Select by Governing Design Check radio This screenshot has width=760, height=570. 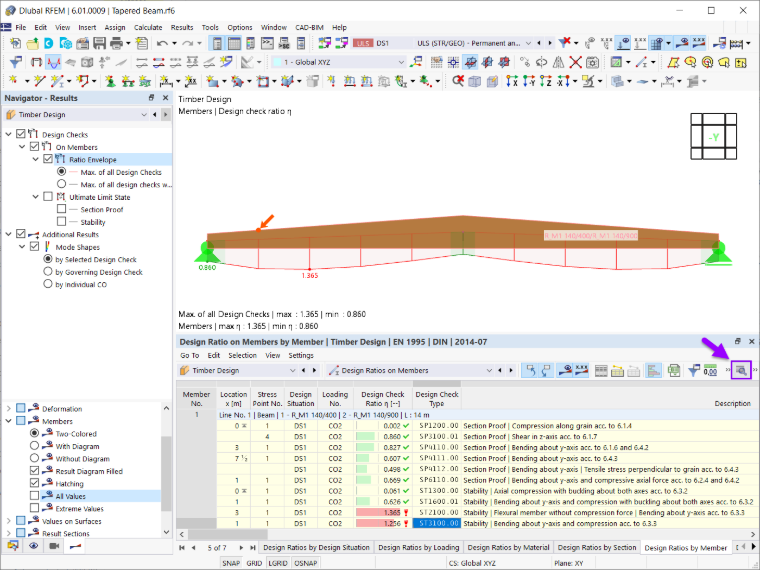48,271
